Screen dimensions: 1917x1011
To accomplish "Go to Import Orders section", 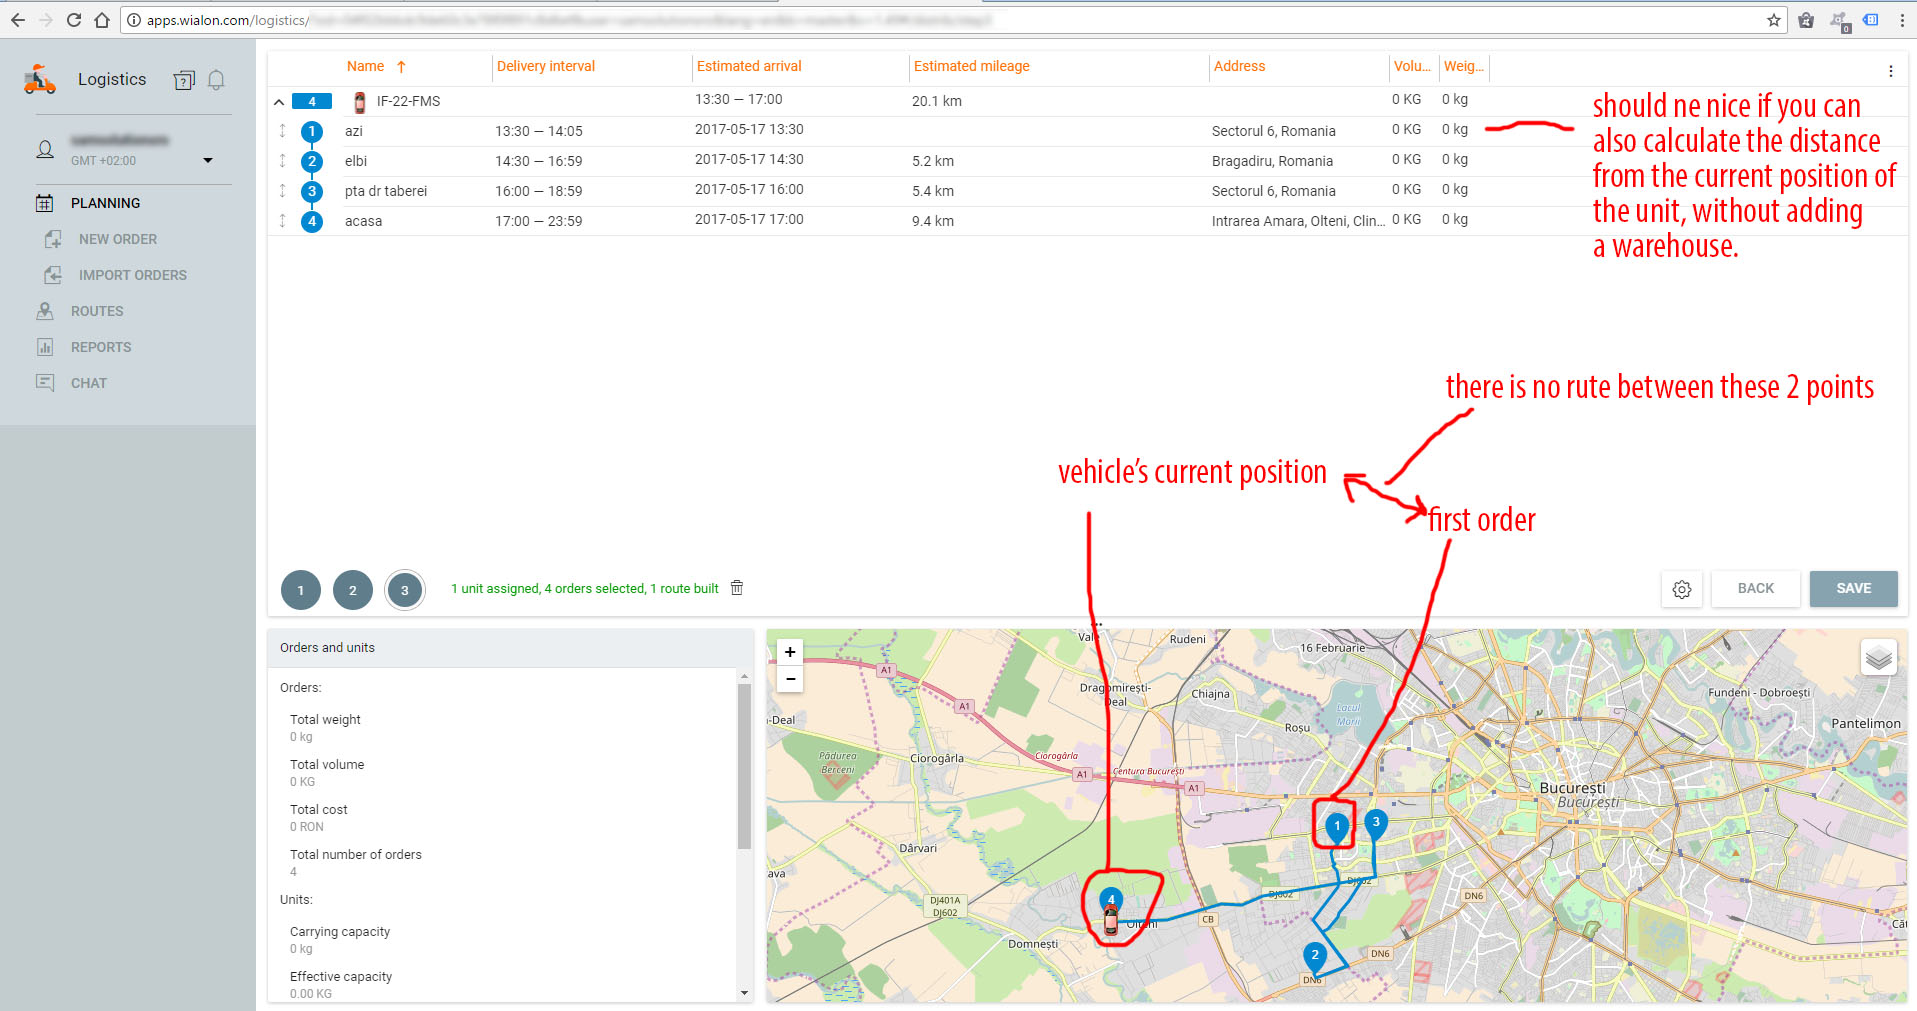I will [x=132, y=275].
